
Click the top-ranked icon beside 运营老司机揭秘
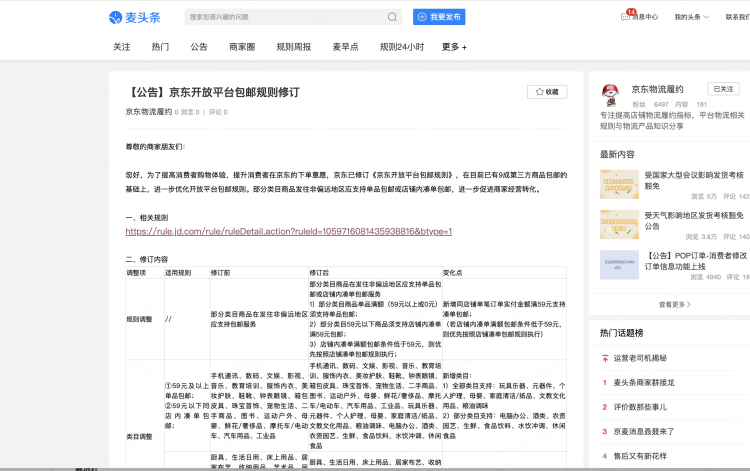(605, 357)
